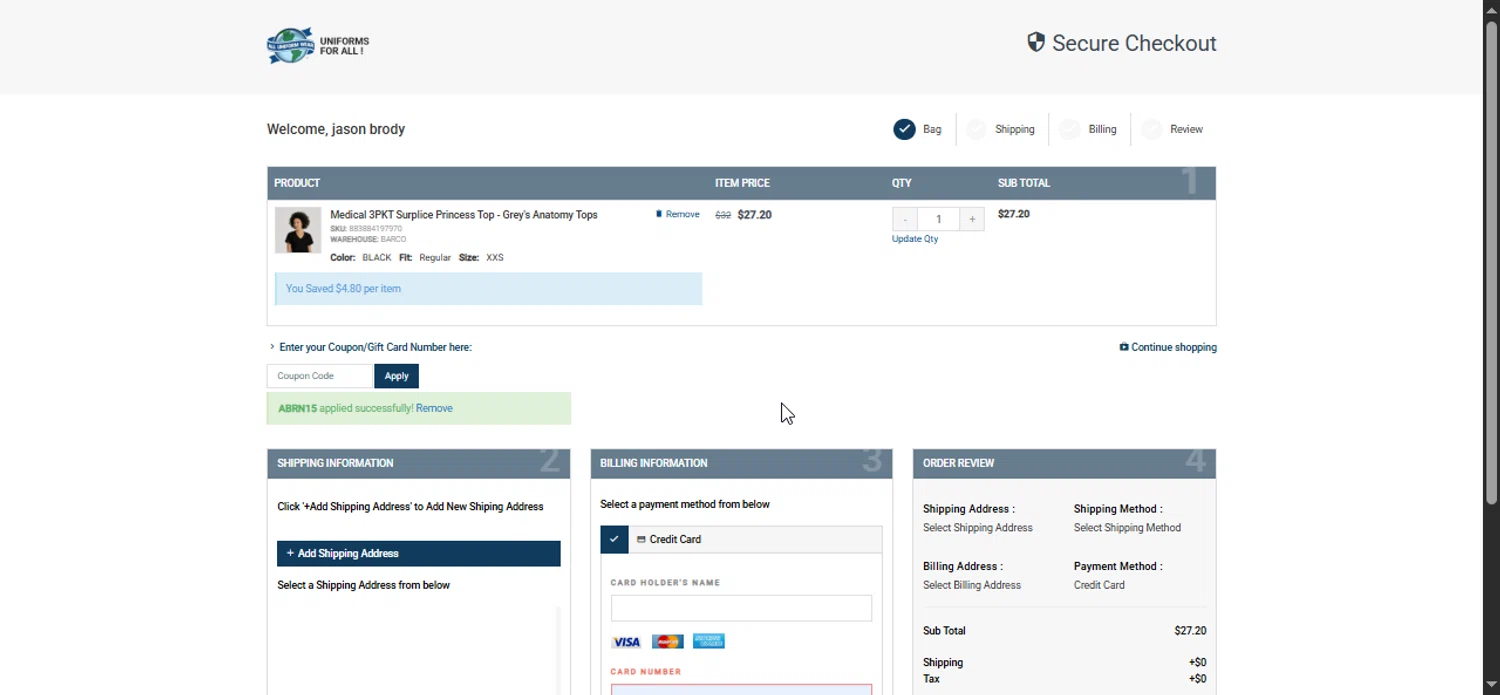
Task: Open the Bag step label
Action: (932, 129)
